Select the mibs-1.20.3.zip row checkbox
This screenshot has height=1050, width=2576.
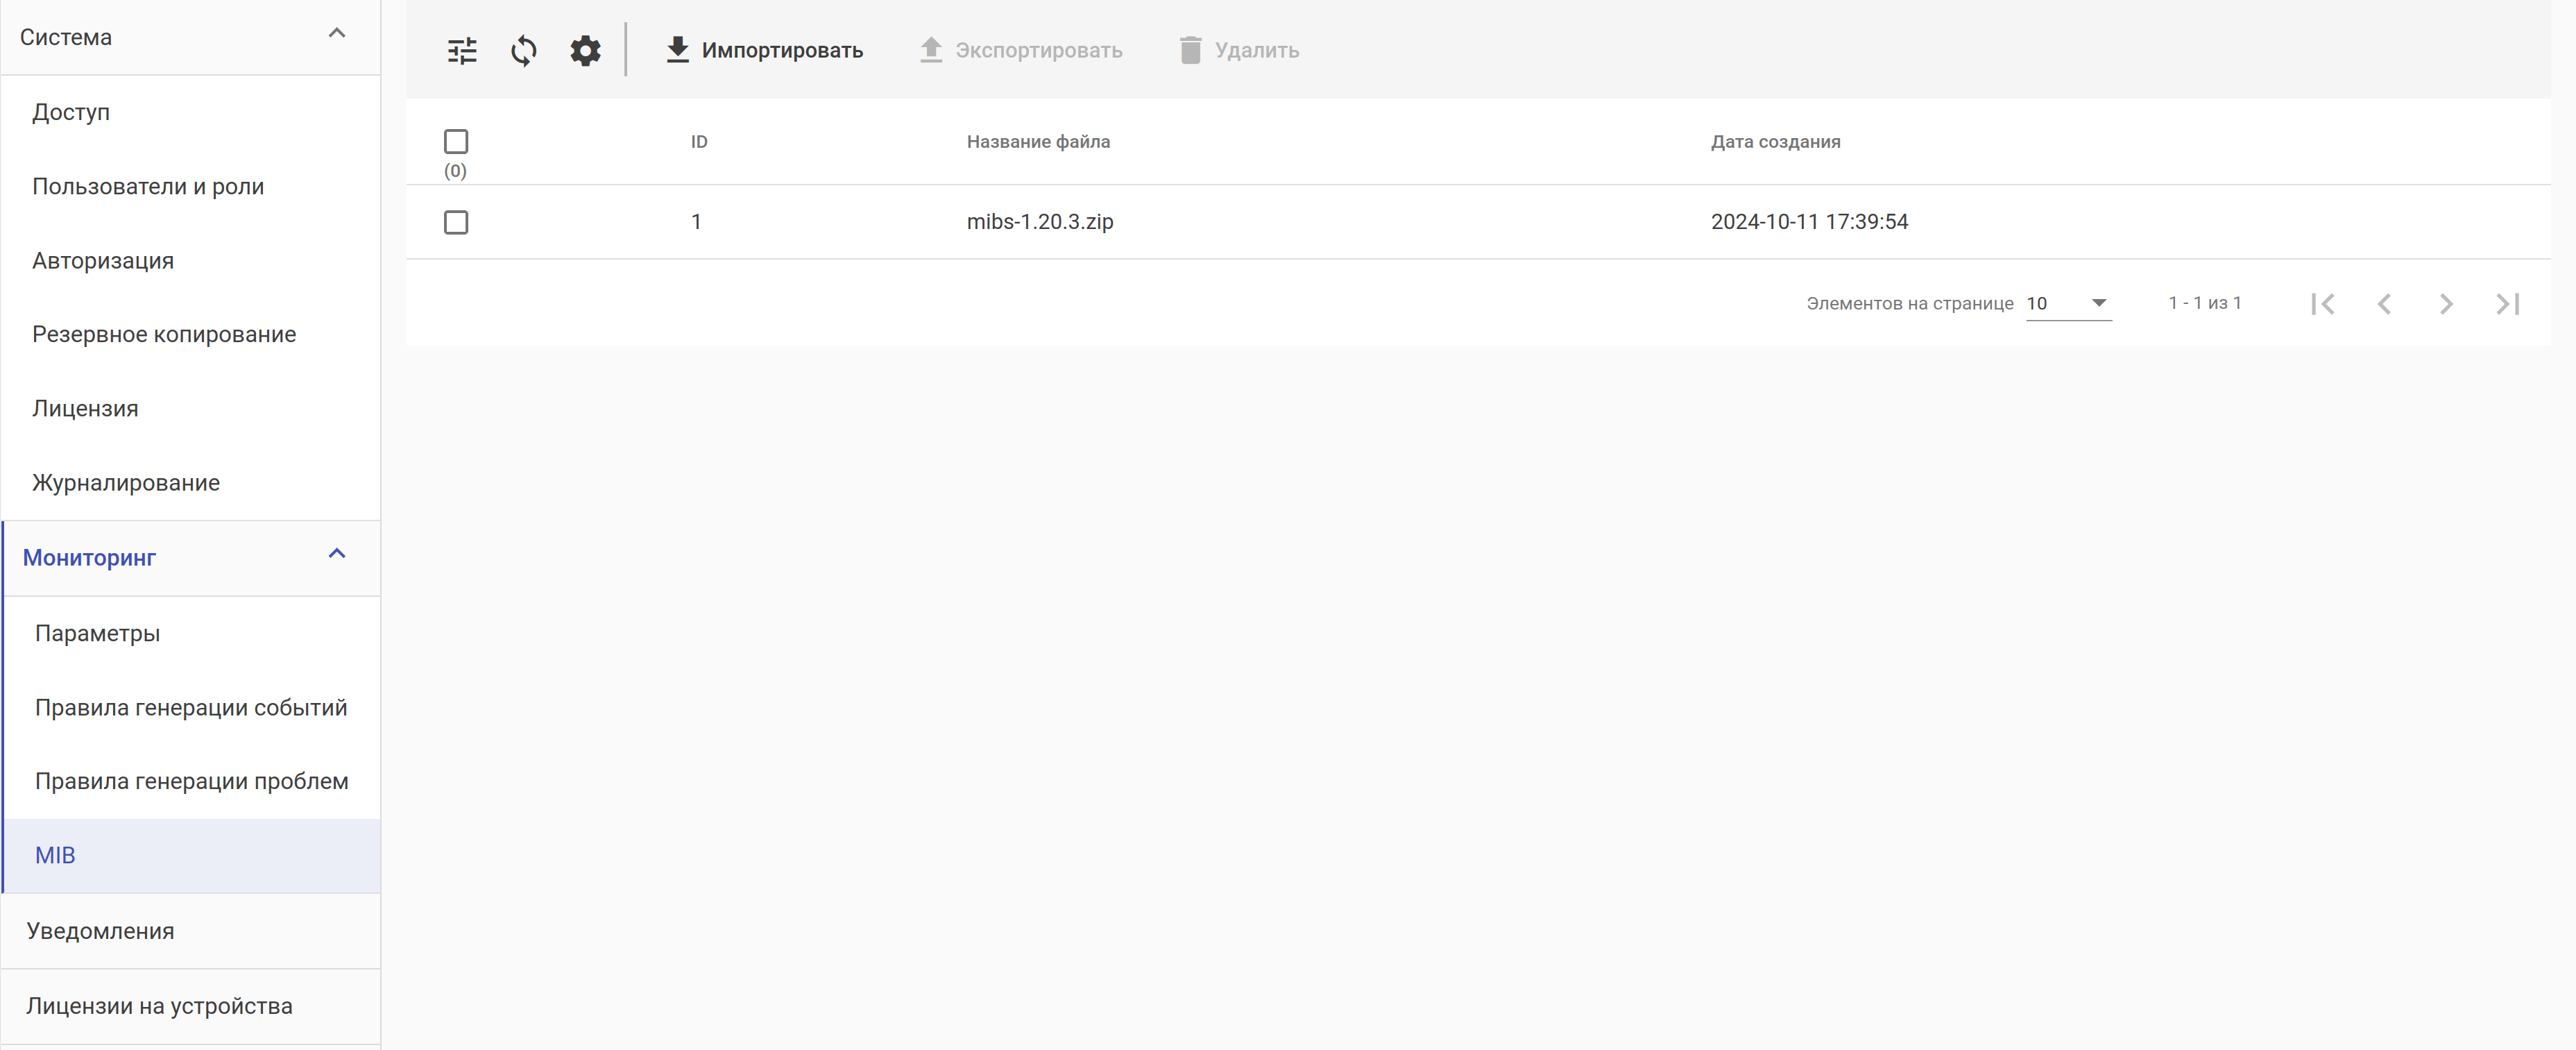[x=456, y=222]
